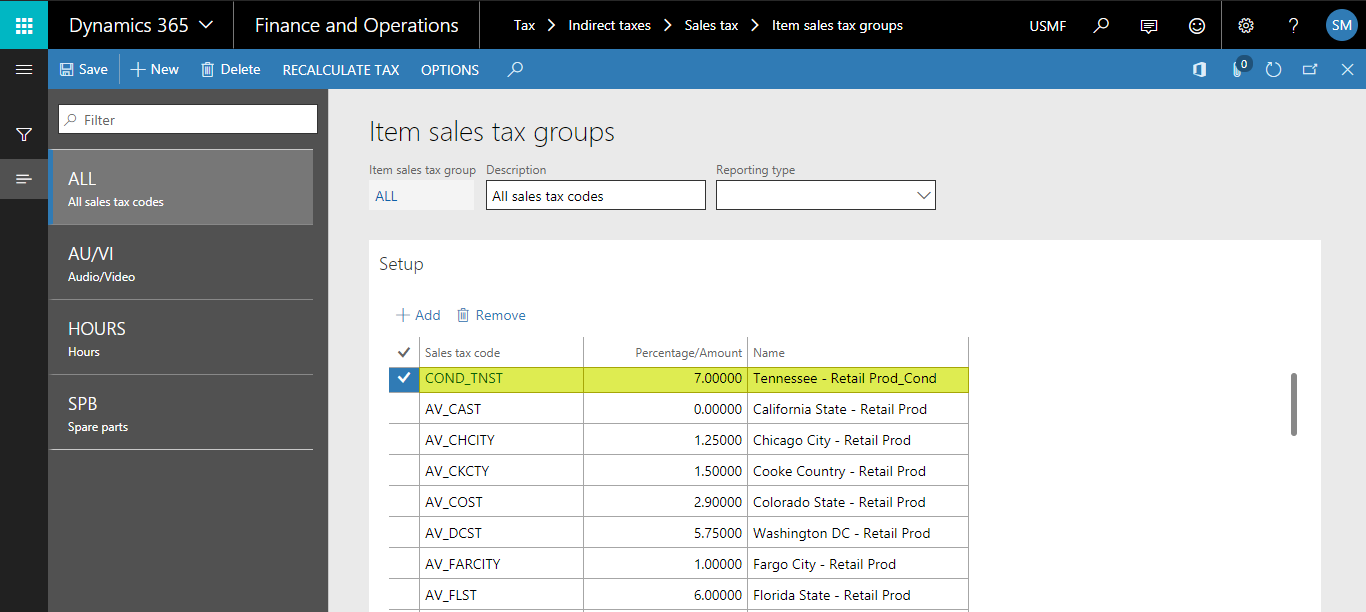The height and width of the screenshot is (612, 1366).
Task: Open form in new window icon
Action: 1312,69
